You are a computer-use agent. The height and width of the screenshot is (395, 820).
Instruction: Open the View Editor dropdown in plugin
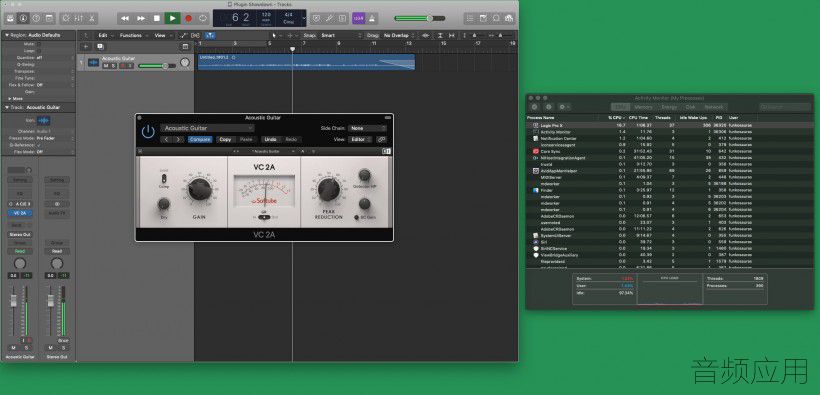361,140
